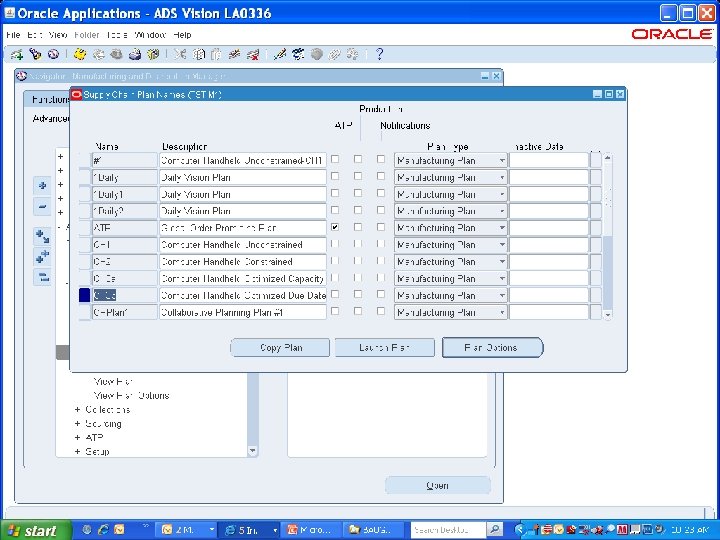Viewport: 720px width, 540px height.
Task: Open the Help menu
Action: 182,35
